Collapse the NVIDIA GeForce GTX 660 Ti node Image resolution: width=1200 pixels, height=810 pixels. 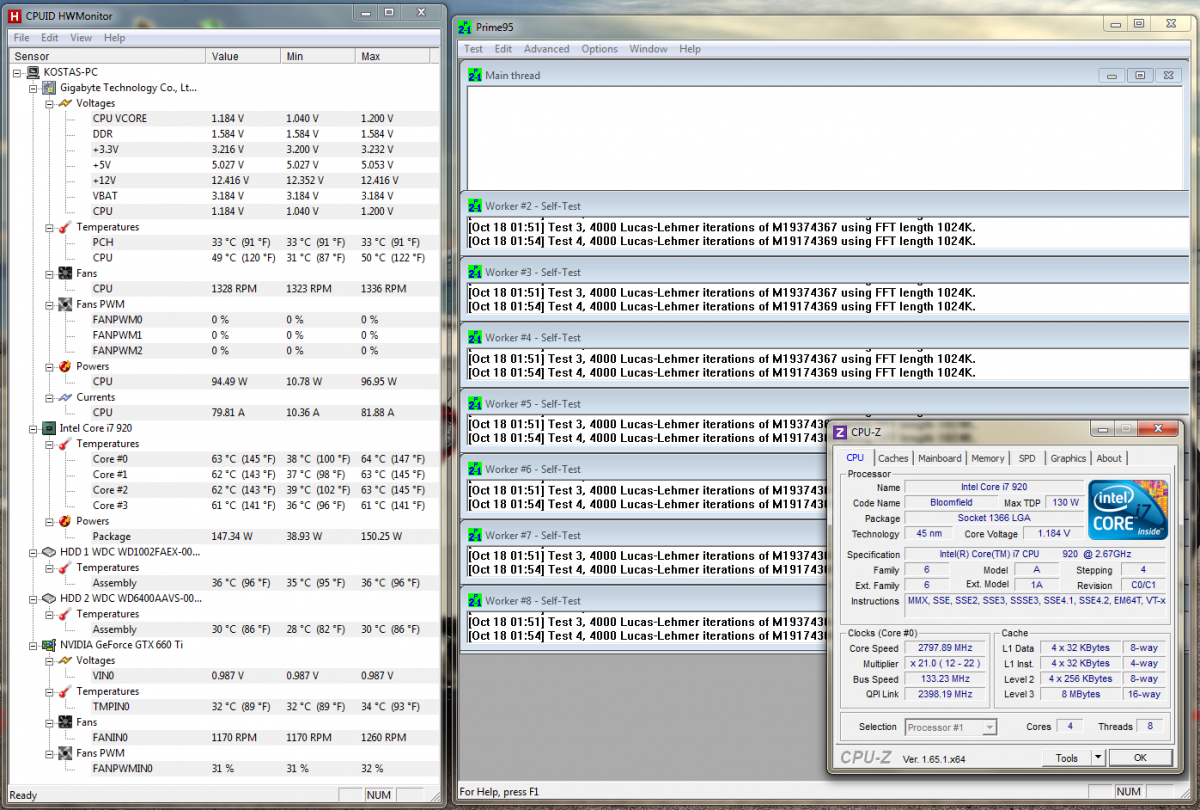coord(33,645)
